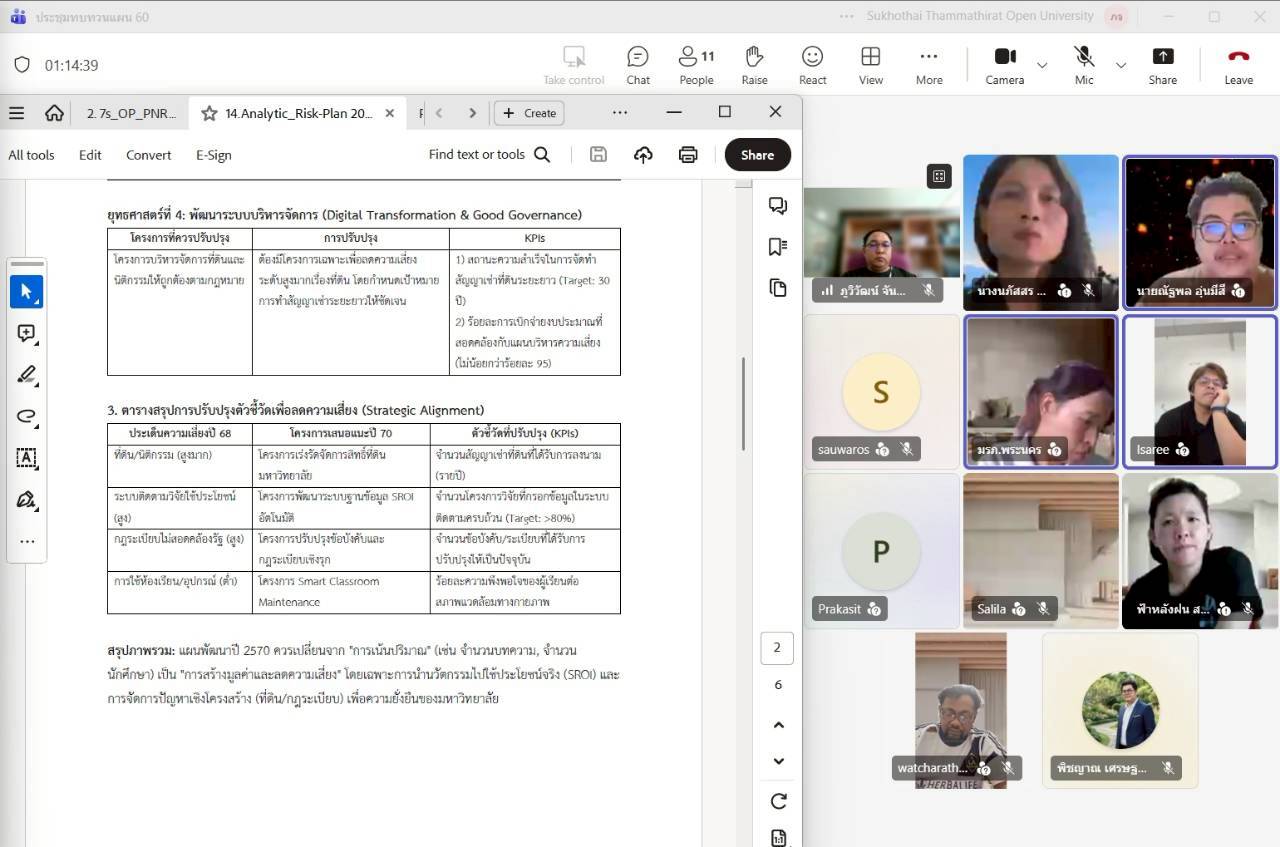The height and width of the screenshot is (847, 1280).
Task: Leave the Teams meeting
Action: pyautogui.click(x=1238, y=65)
